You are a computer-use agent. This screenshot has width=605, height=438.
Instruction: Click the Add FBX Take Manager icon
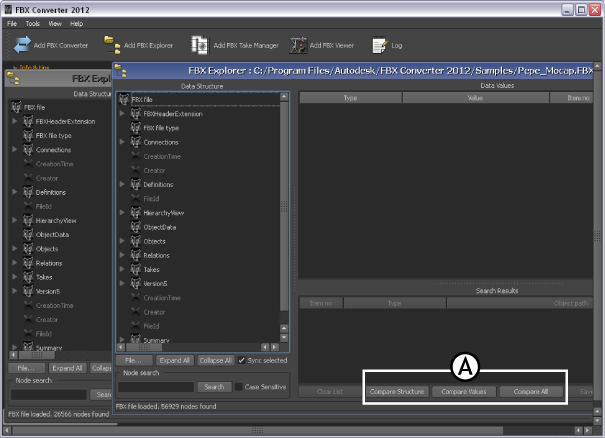click(200, 45)
